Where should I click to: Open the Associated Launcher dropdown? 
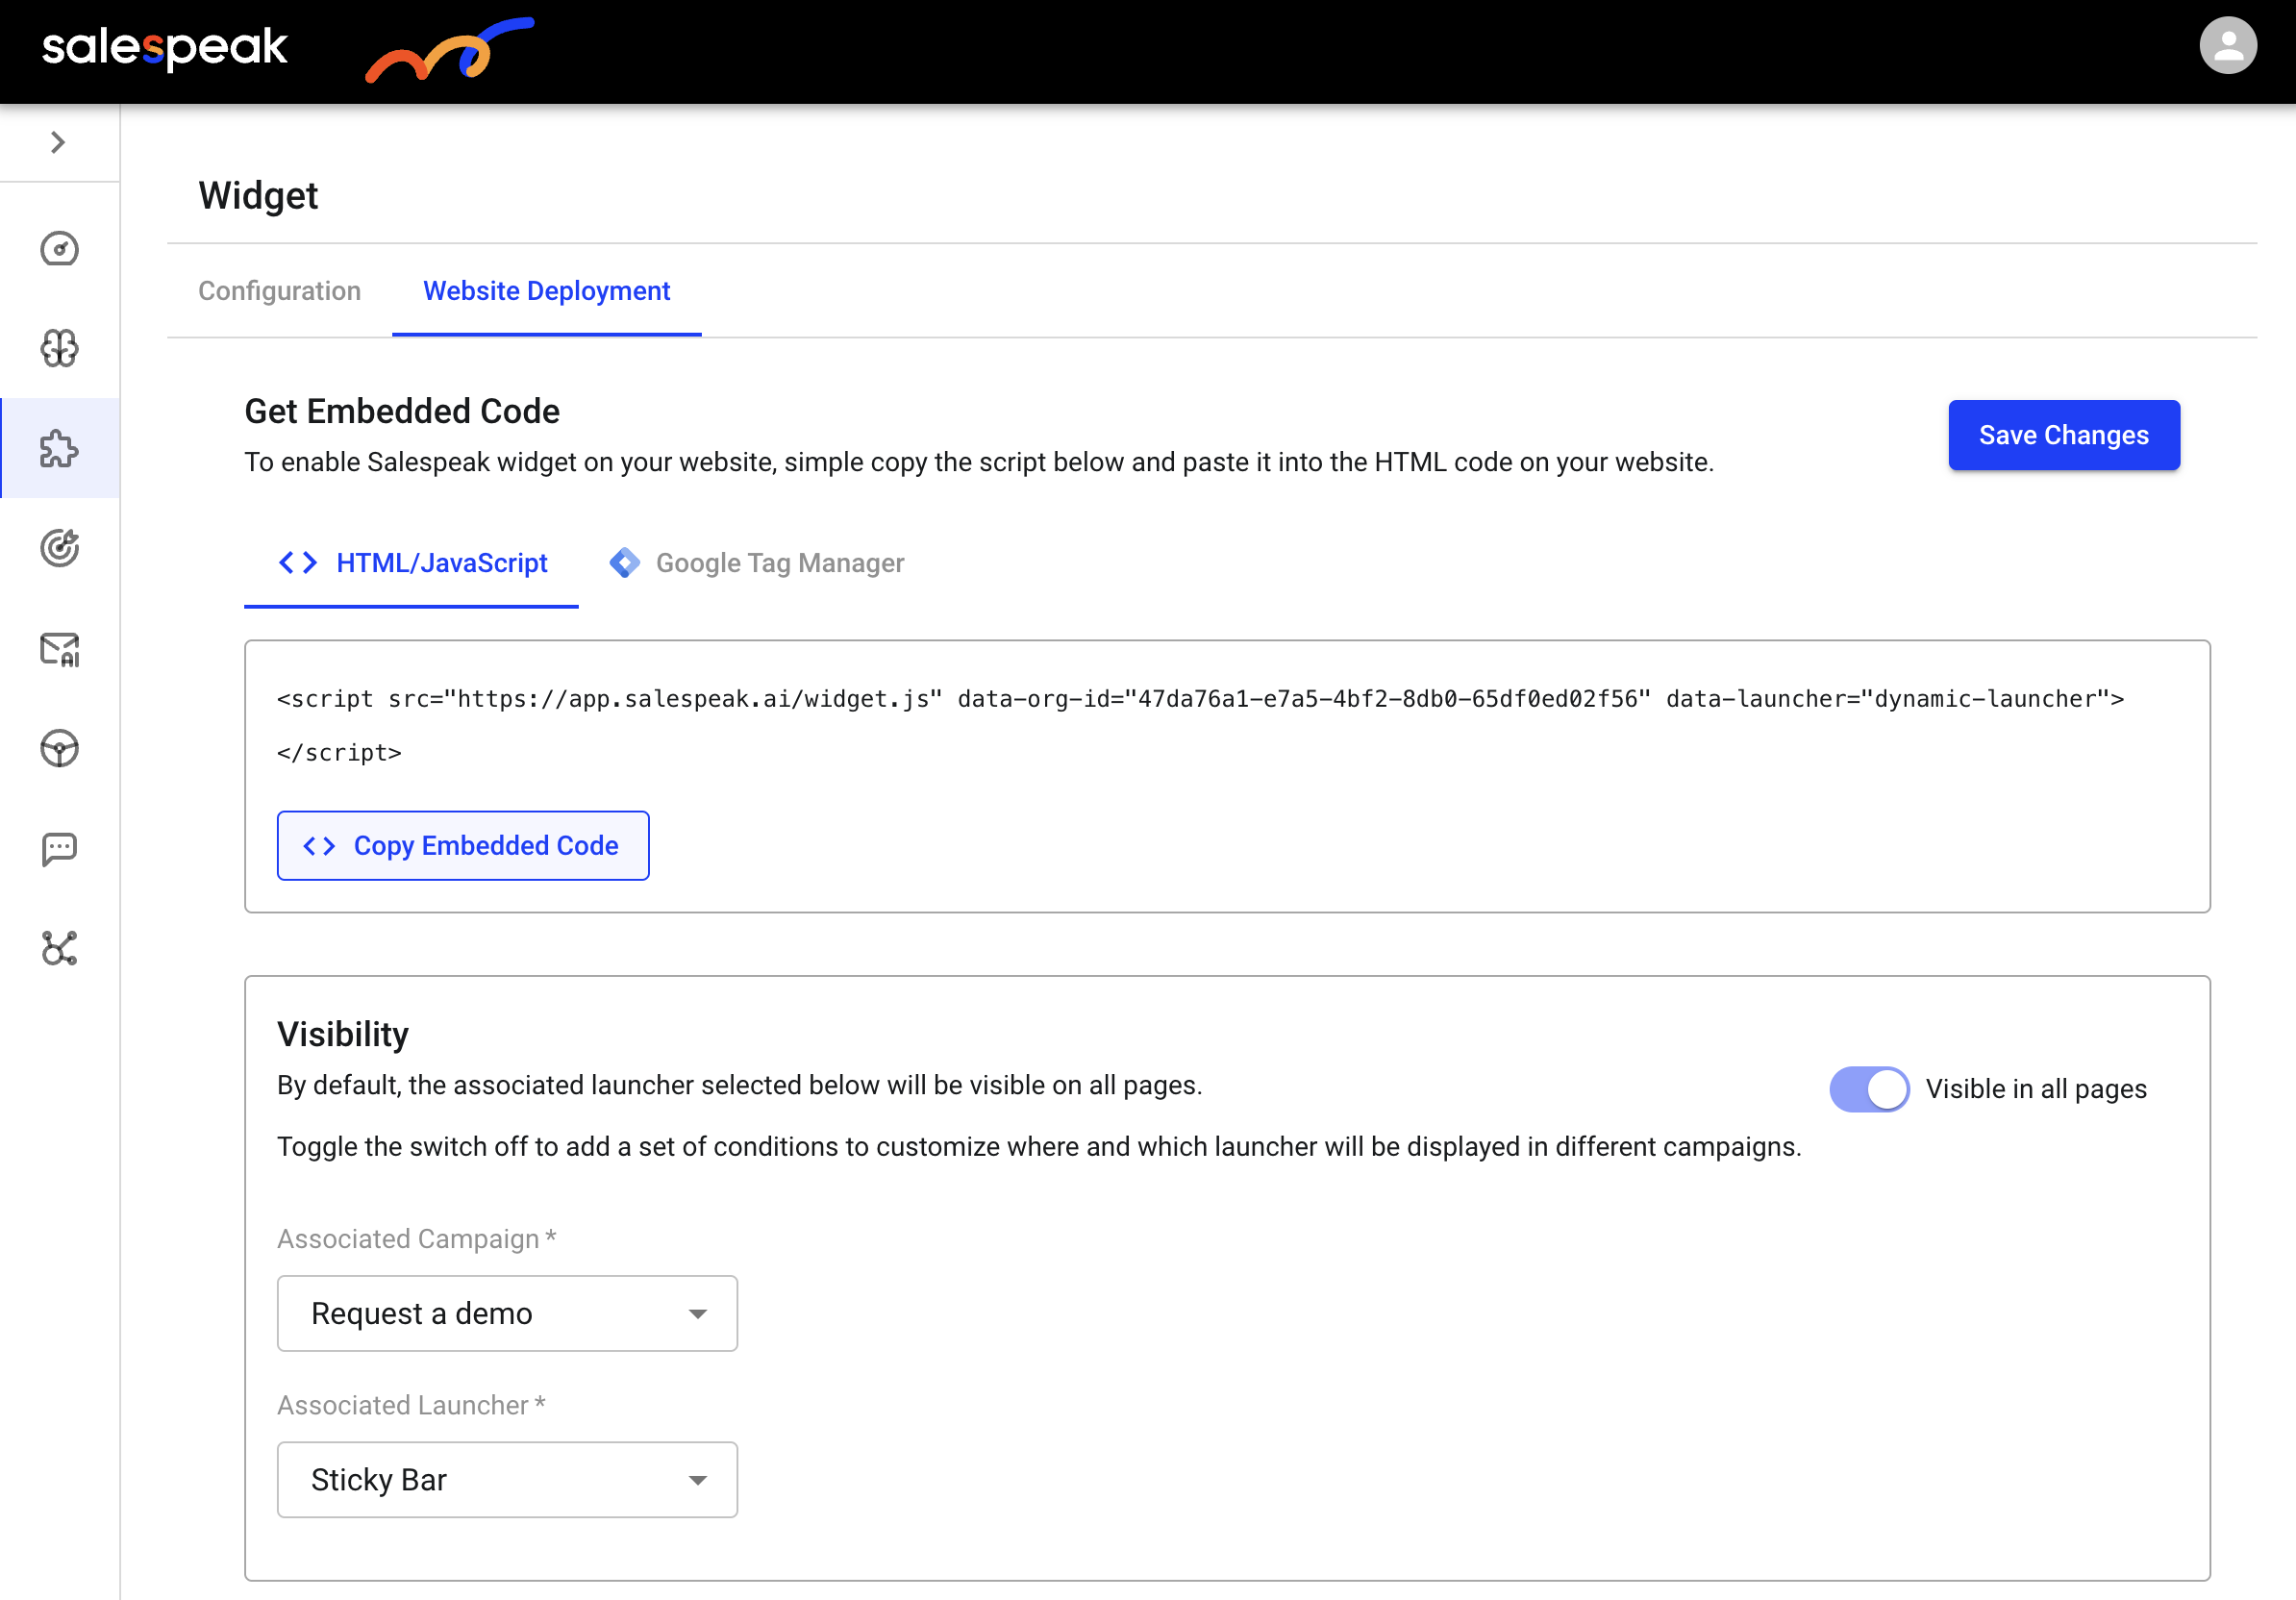coord(507,1479)
